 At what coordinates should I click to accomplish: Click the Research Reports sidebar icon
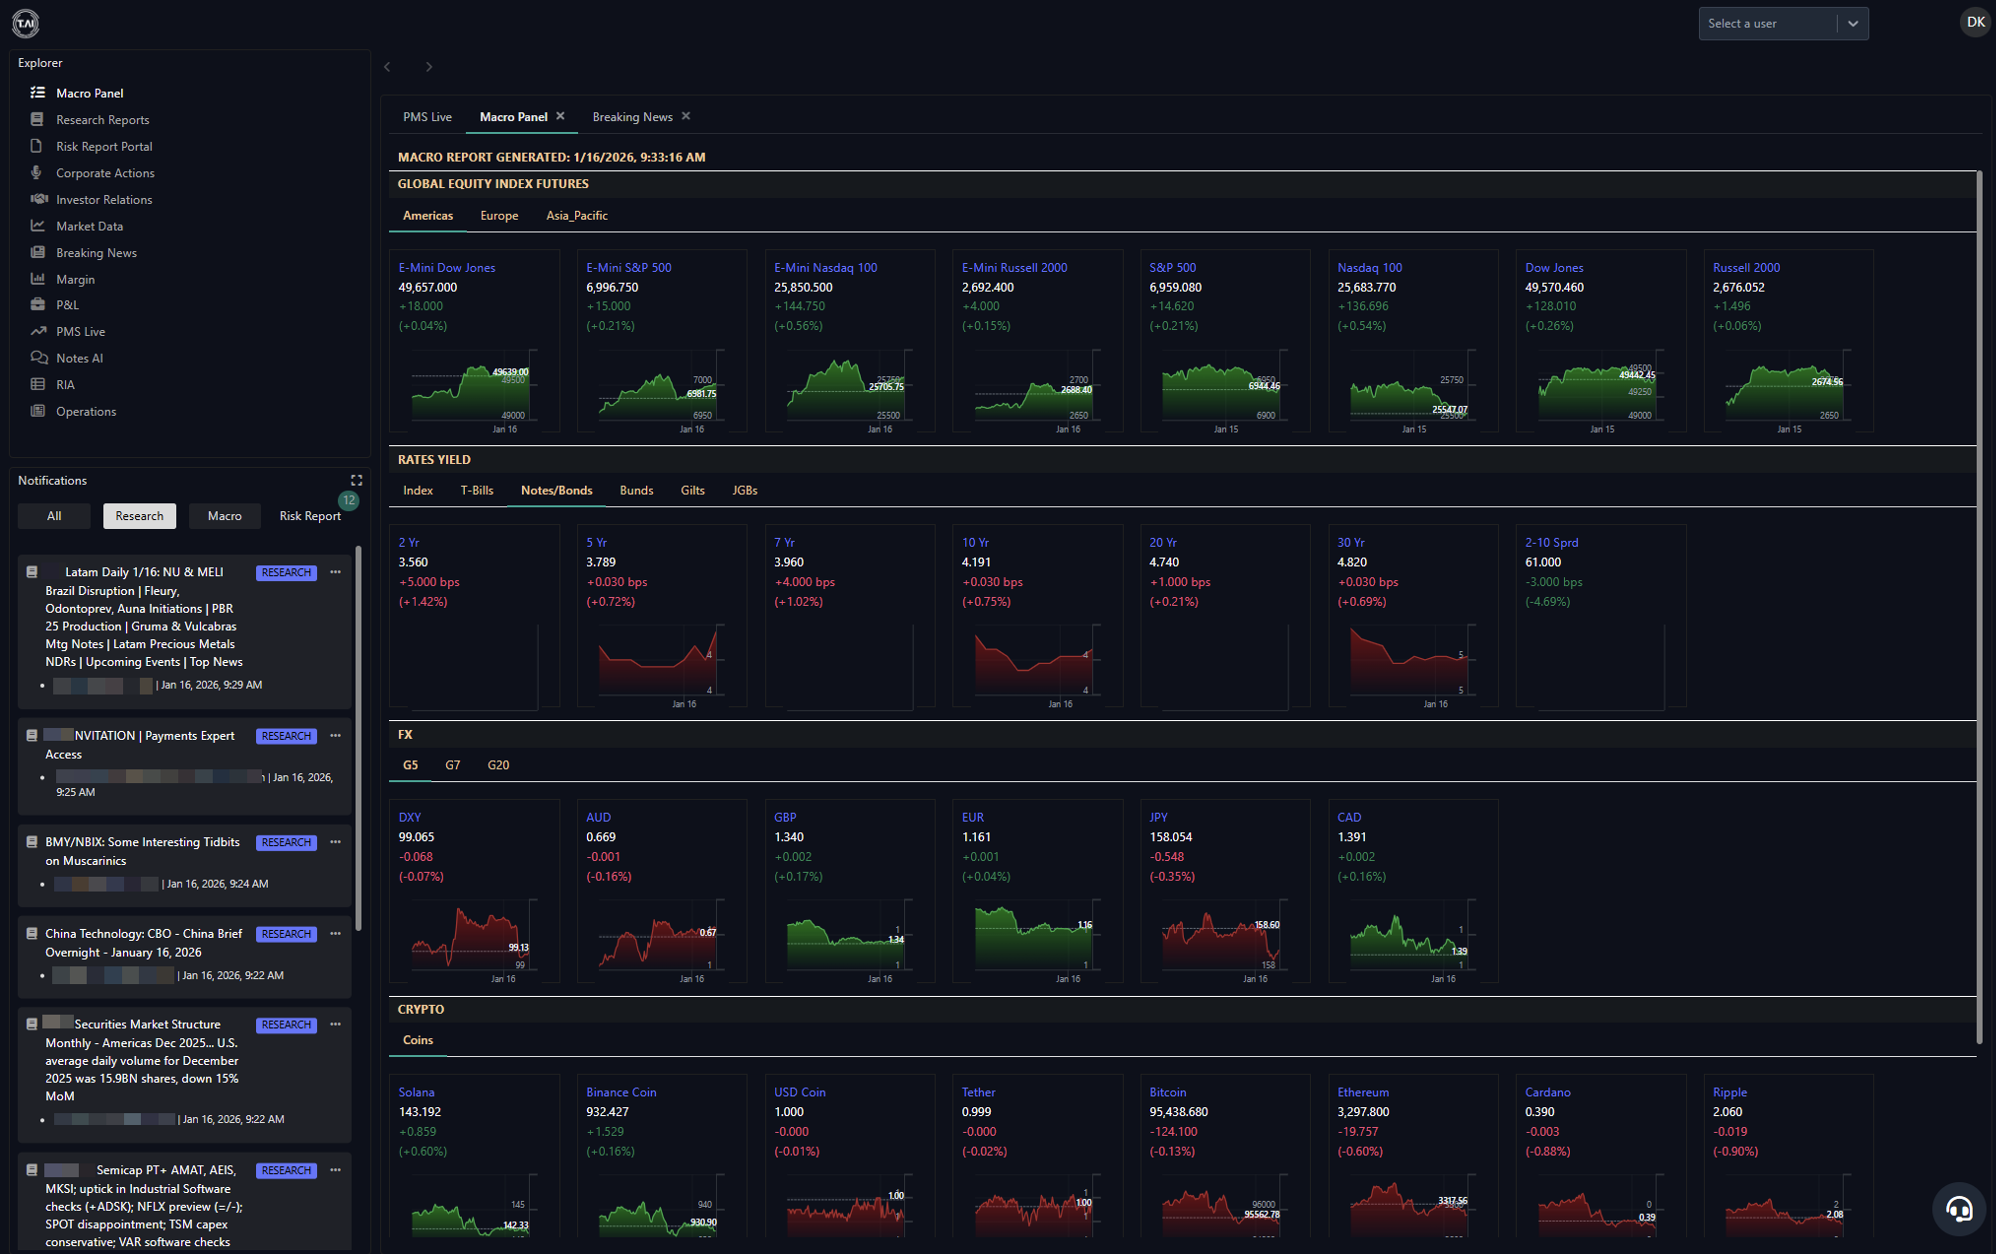tap(38, 119)
